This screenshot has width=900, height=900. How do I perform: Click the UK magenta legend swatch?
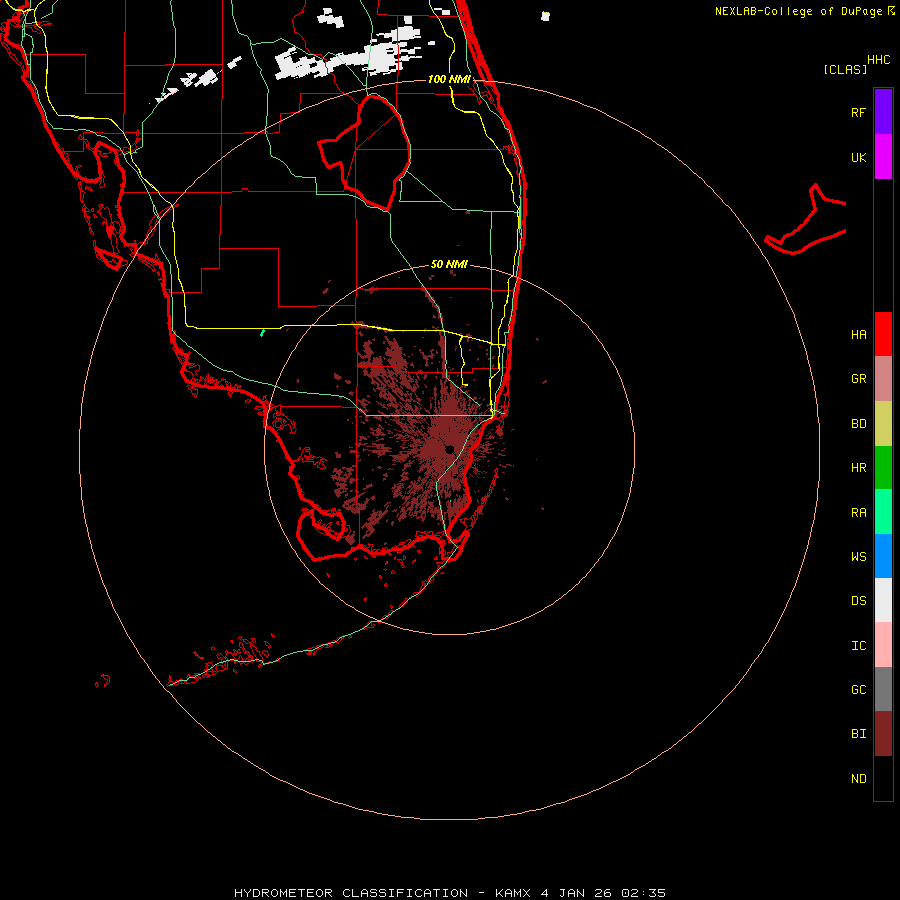click(883, 157)
